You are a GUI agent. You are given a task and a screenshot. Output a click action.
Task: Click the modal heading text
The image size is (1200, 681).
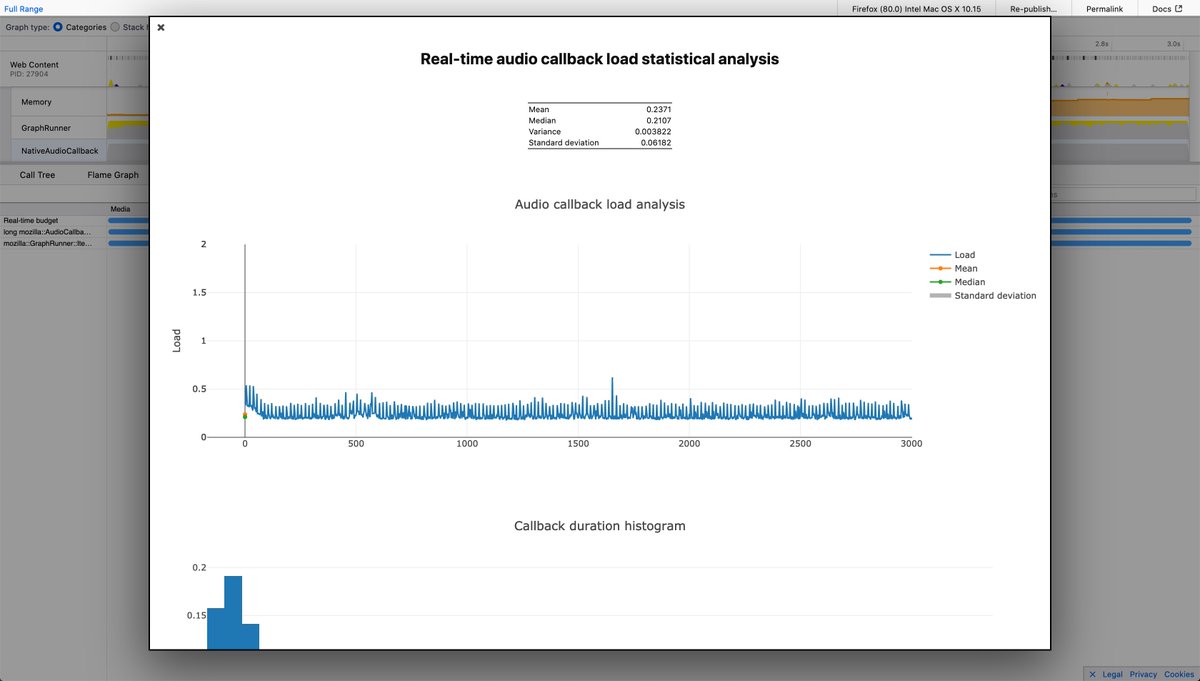600,59
